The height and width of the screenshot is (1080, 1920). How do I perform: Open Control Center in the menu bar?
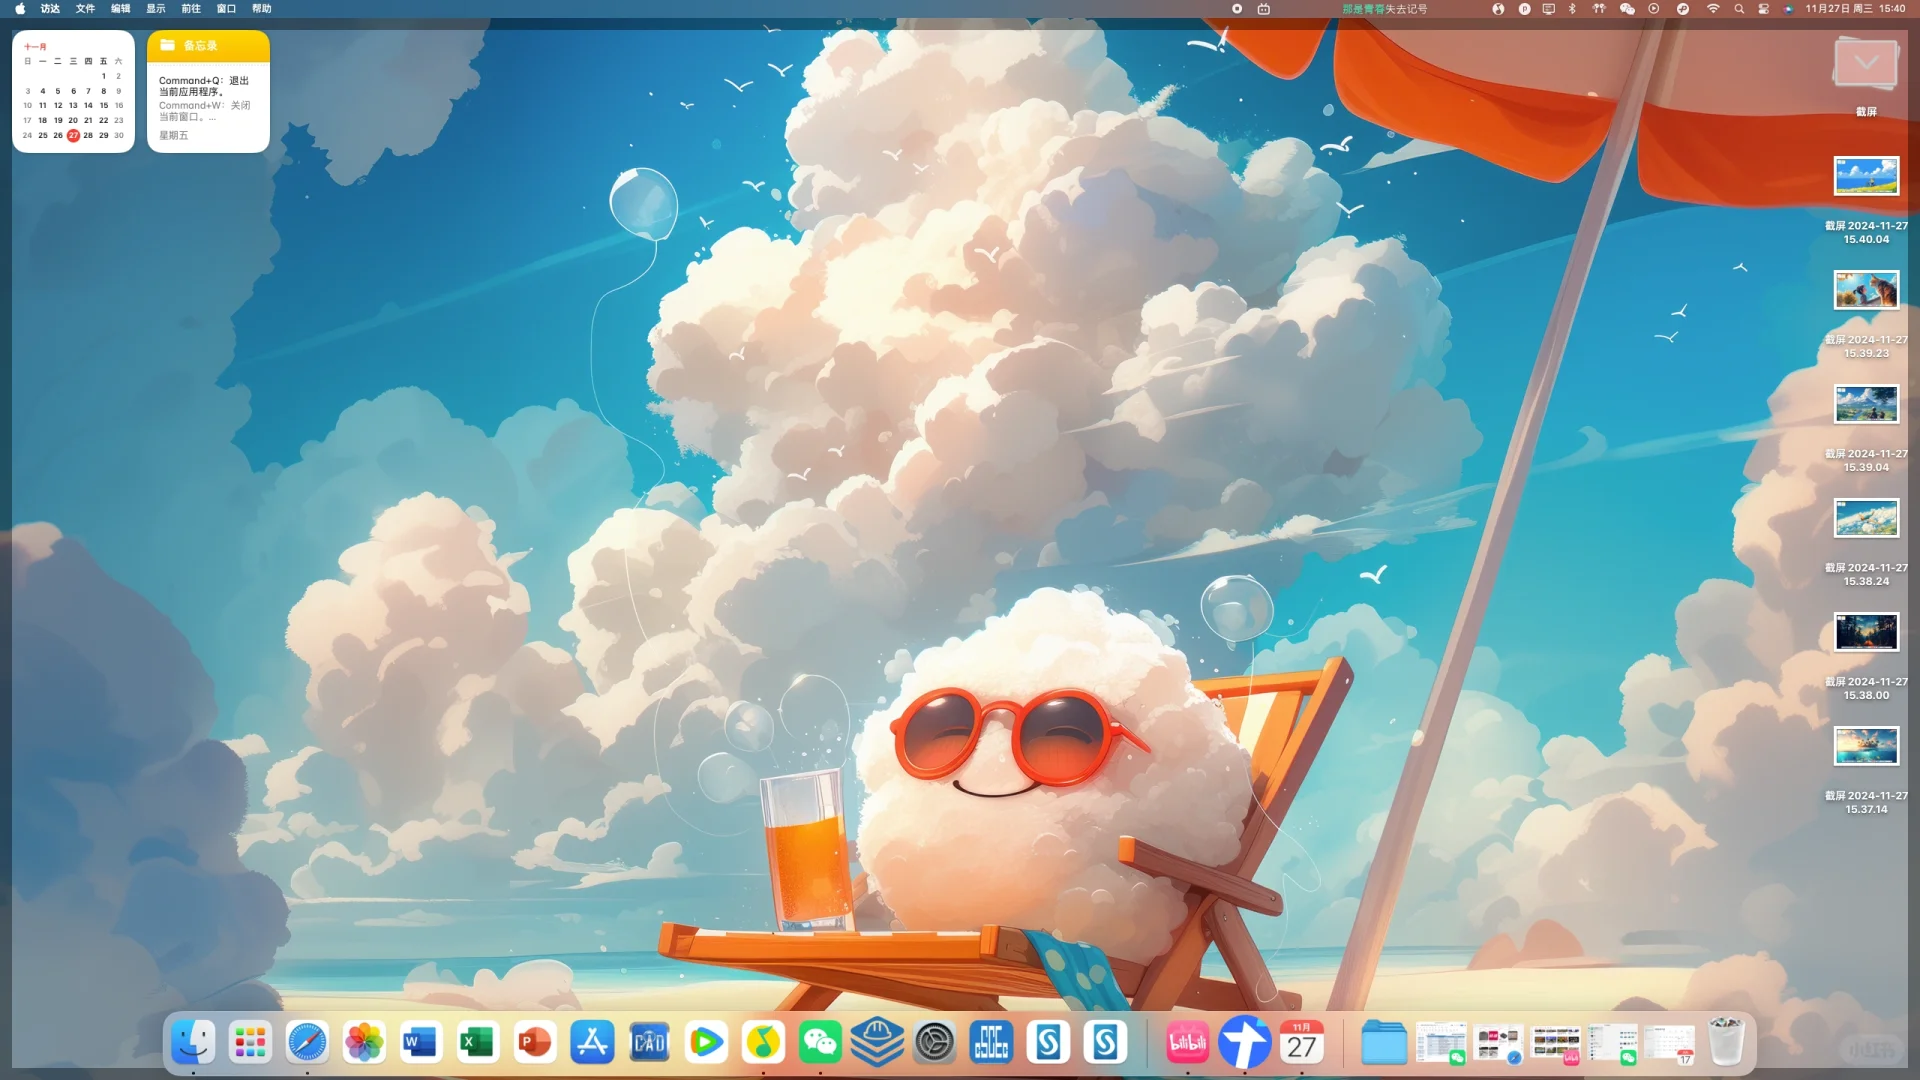click(x=1764, y=9)
